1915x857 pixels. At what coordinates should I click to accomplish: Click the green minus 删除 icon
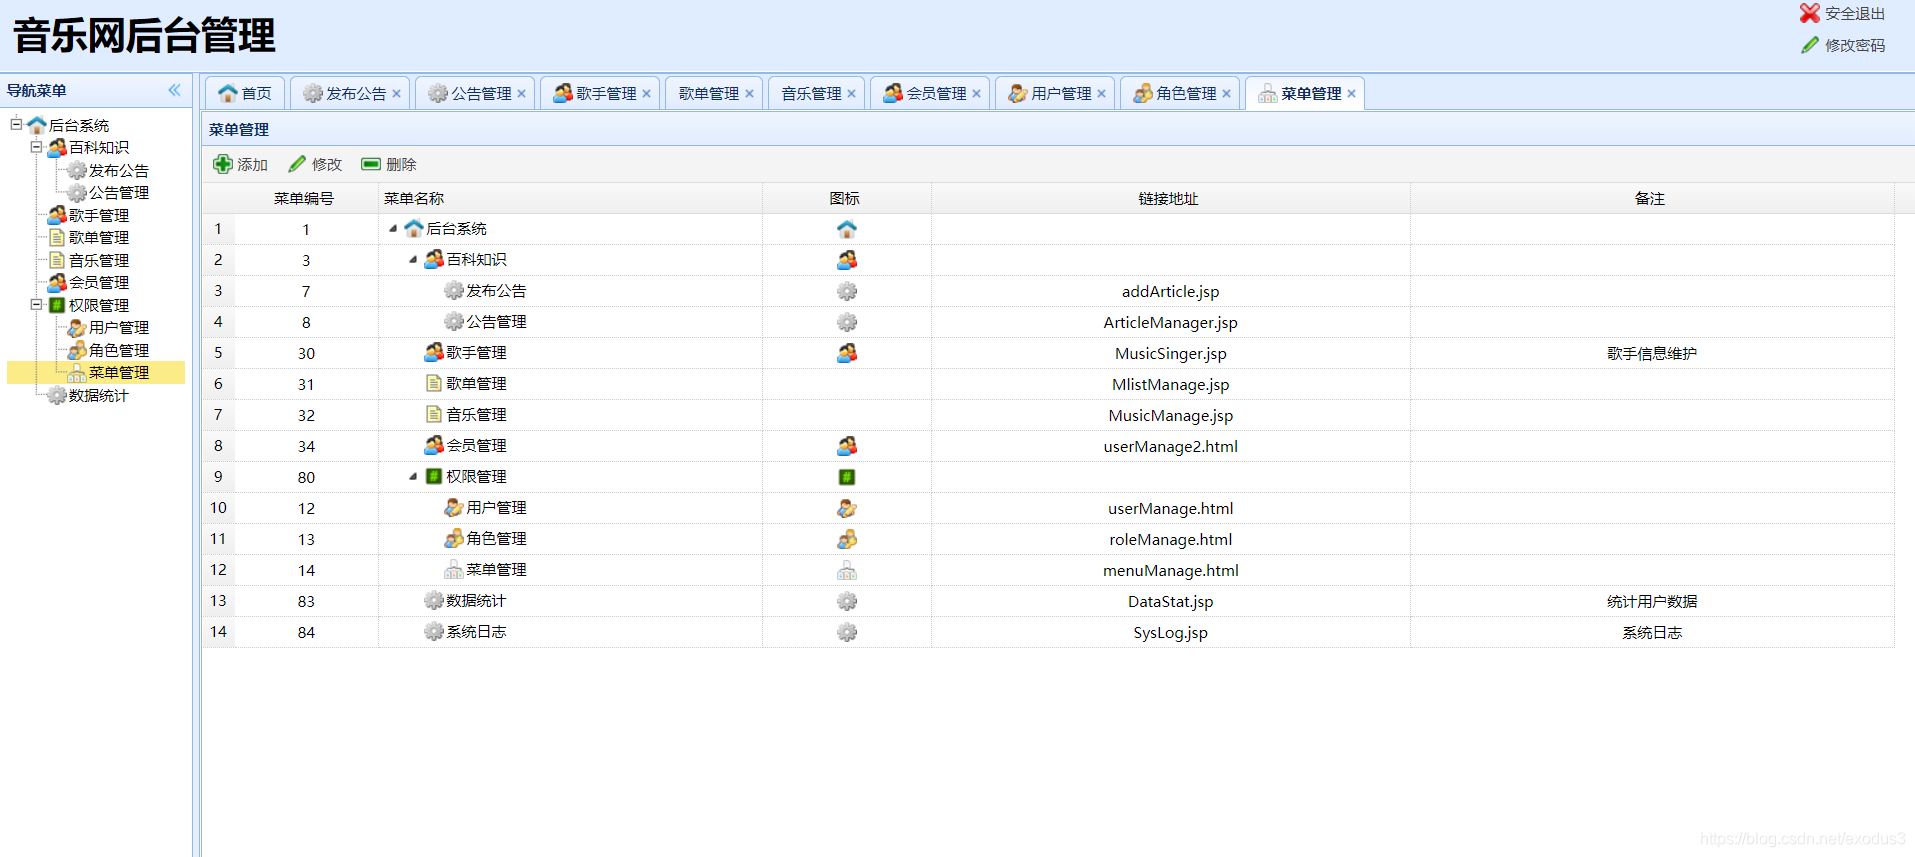(371, 164)
